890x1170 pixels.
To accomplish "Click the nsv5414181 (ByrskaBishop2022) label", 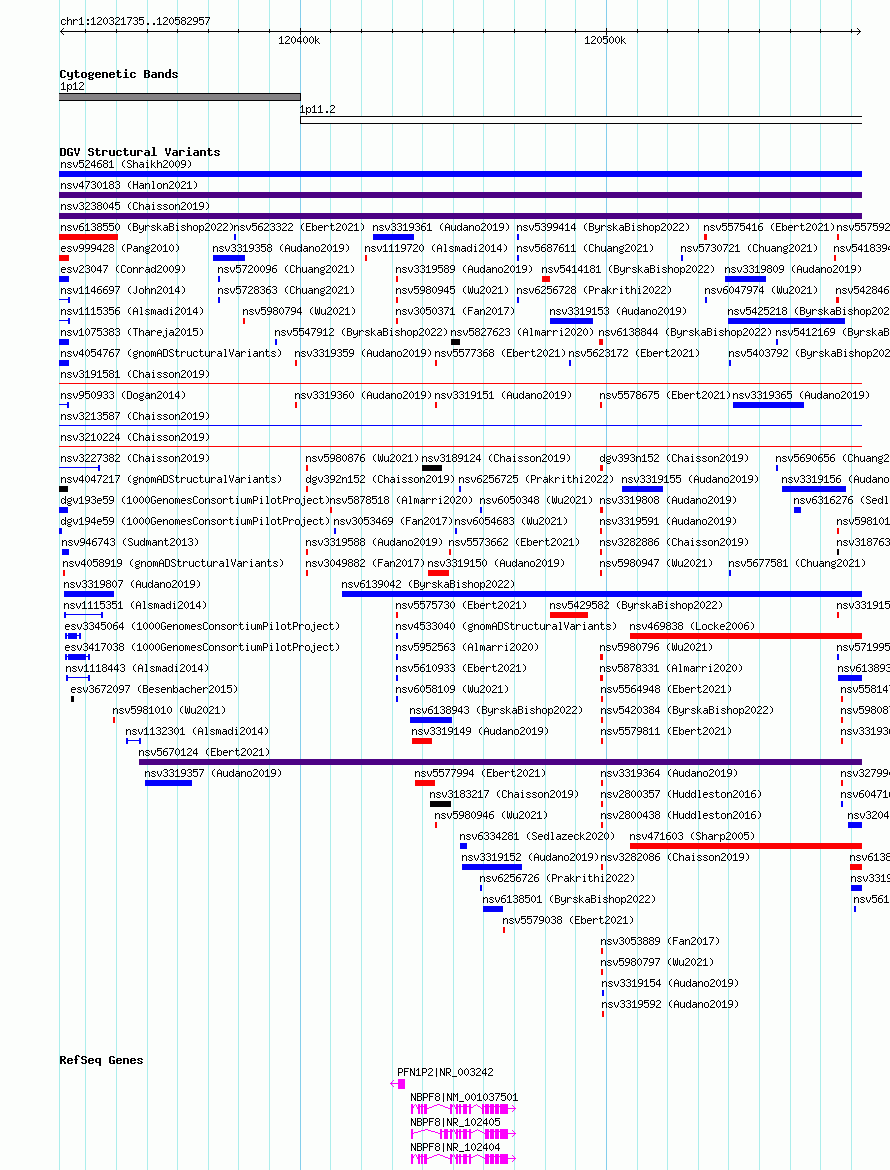I will 628,269.
